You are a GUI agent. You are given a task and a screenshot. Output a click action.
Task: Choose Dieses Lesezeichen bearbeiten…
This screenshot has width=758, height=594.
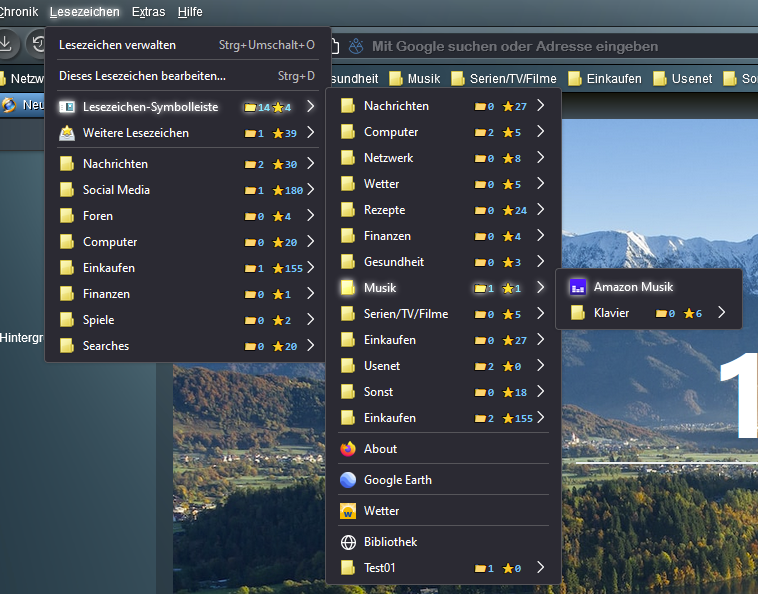coord(142,75)
